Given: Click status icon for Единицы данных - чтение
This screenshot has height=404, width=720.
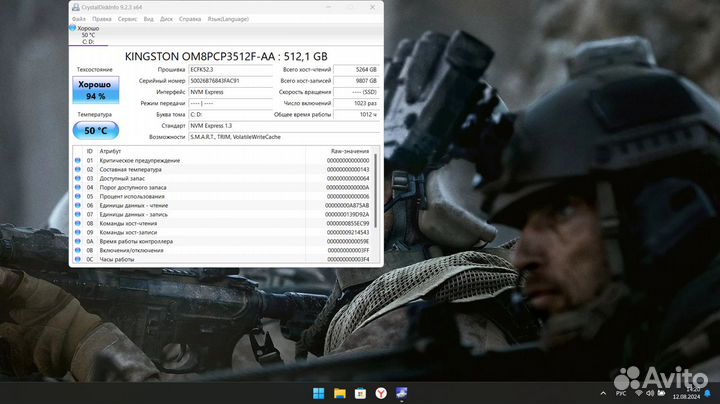Looking at the screenshot, I should [x=78, y=205].
